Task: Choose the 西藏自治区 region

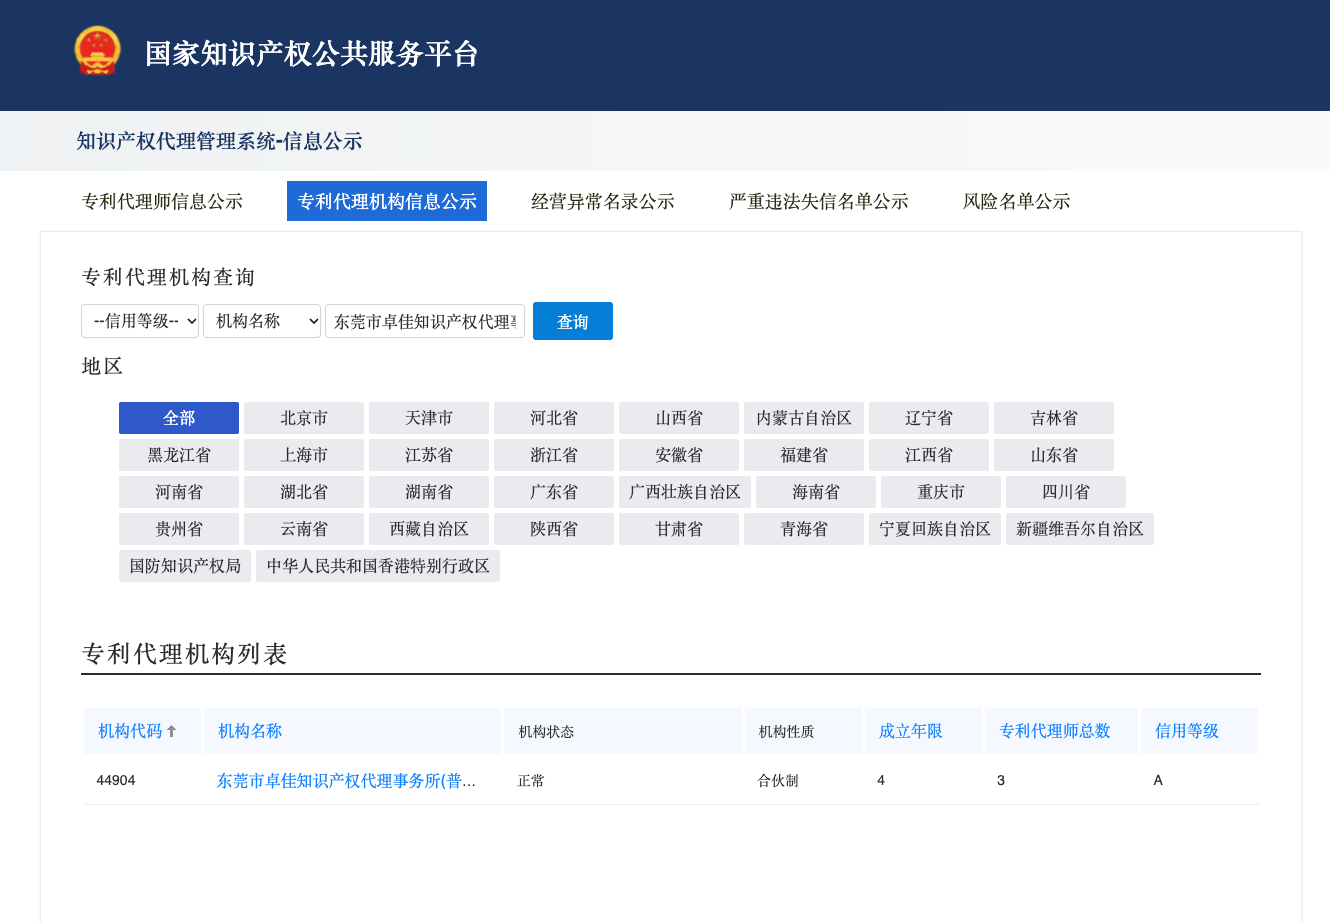Action: tap(429, 529)
